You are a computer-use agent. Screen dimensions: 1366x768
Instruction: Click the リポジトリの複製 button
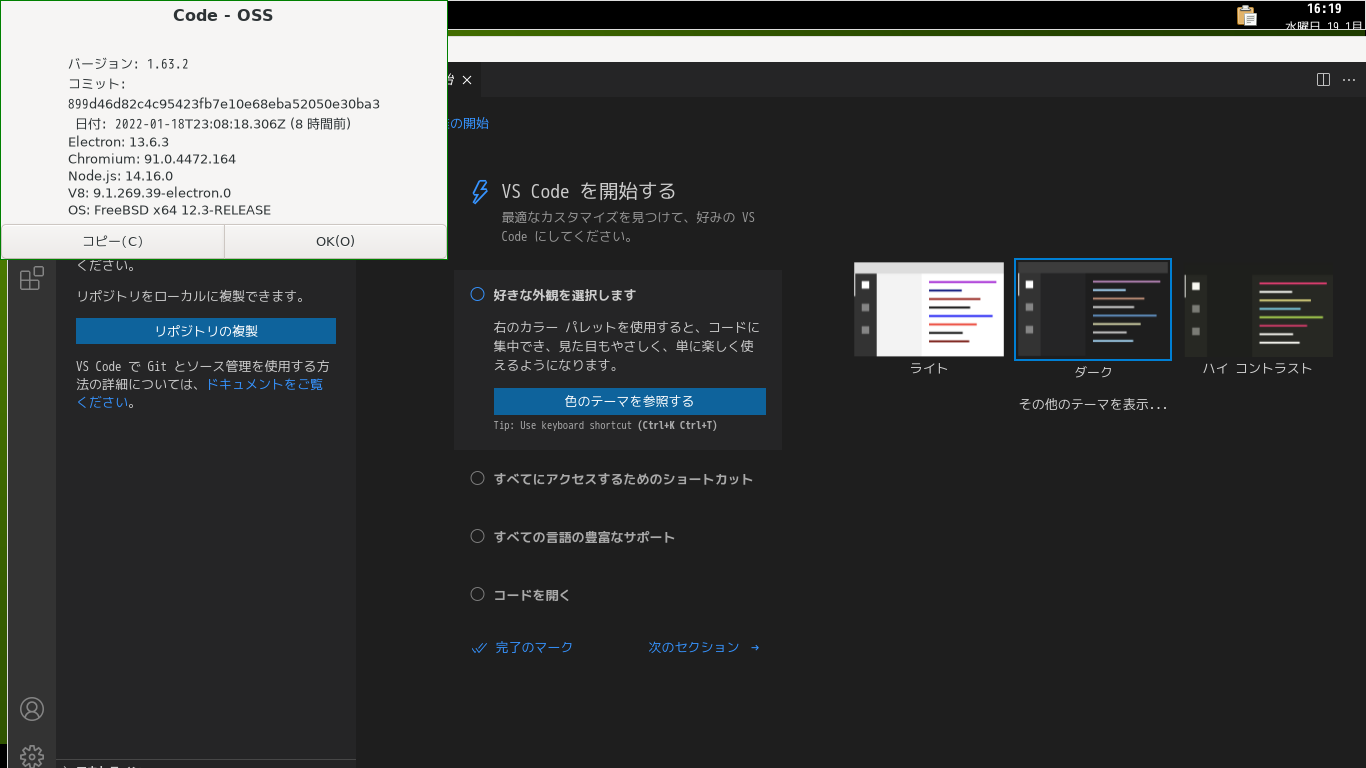coord(206,331)
